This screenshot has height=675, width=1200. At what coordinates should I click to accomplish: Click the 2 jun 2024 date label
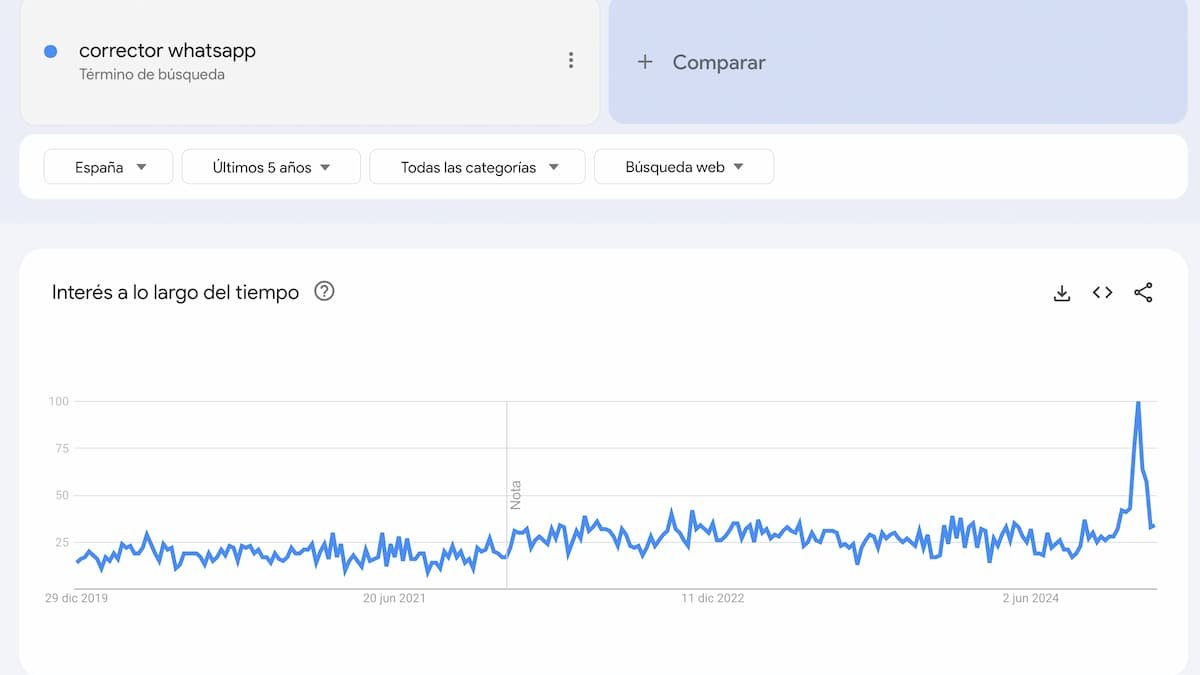point(1030,598)
